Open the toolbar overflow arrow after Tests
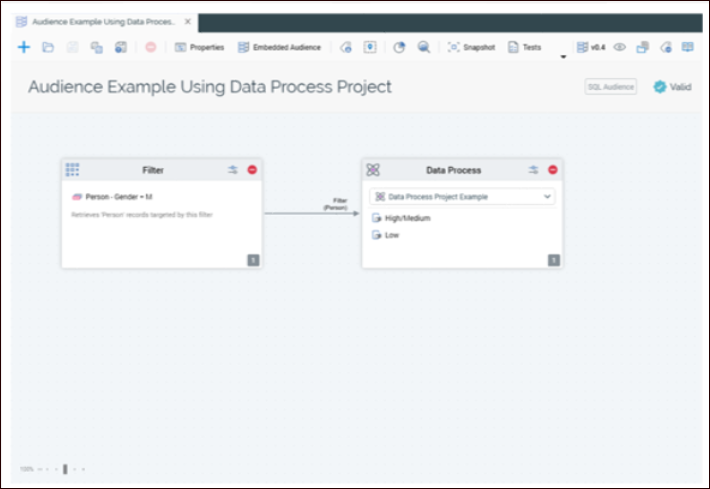710x489 pixels. point(562,56)
